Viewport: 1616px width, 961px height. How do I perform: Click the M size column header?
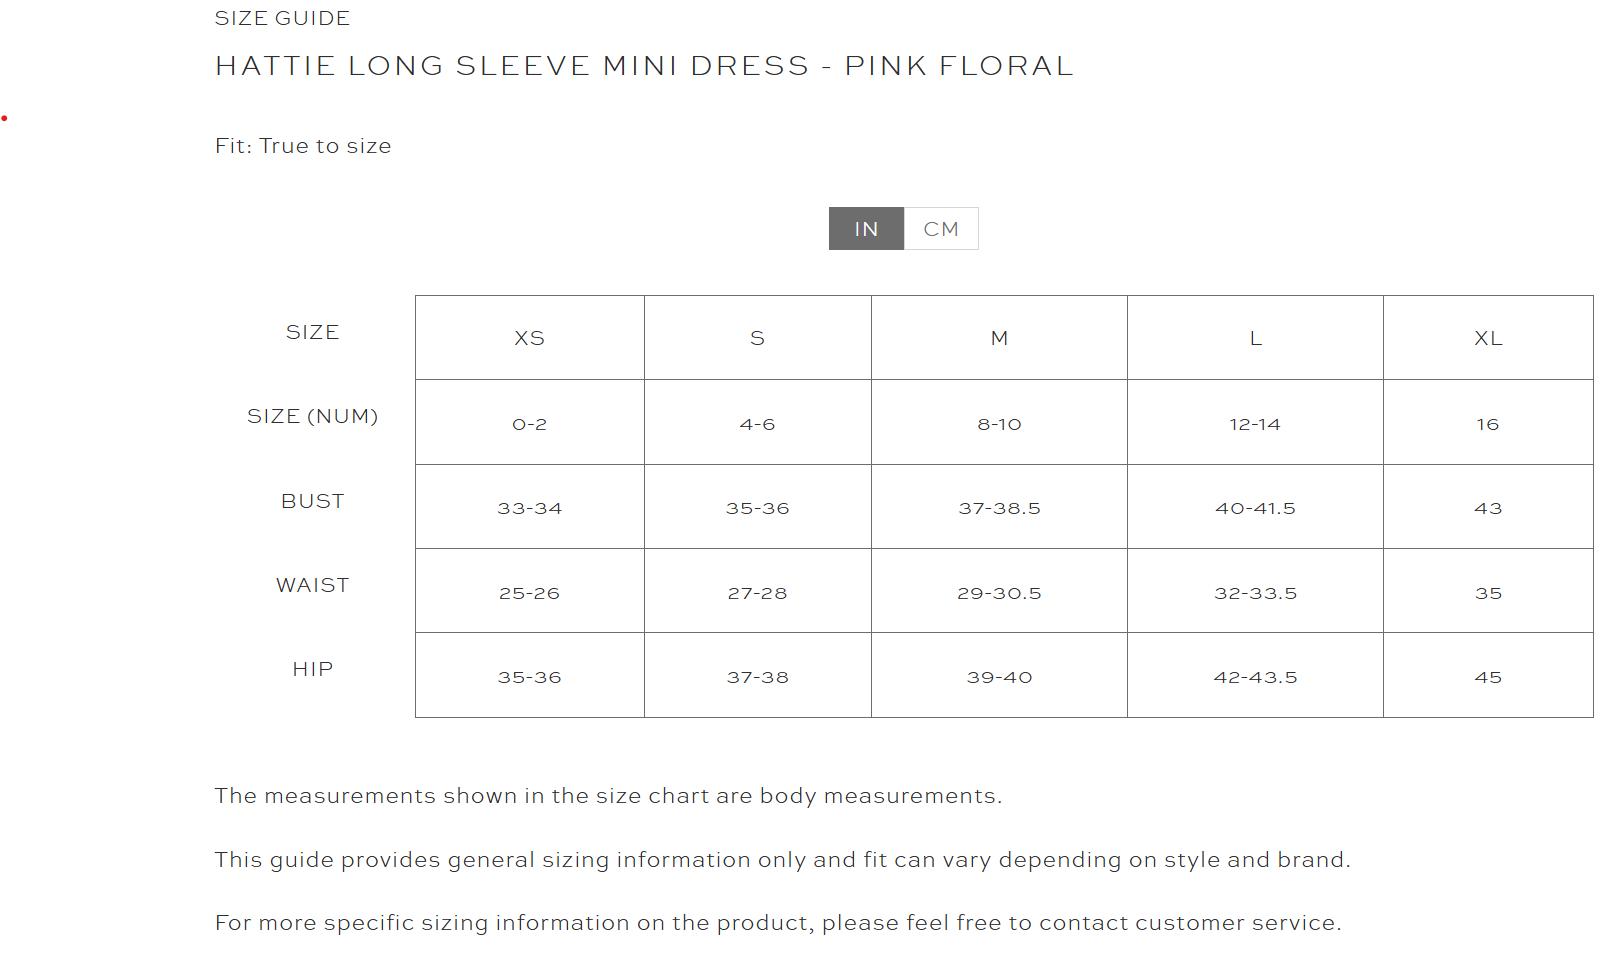point(1000,338)
